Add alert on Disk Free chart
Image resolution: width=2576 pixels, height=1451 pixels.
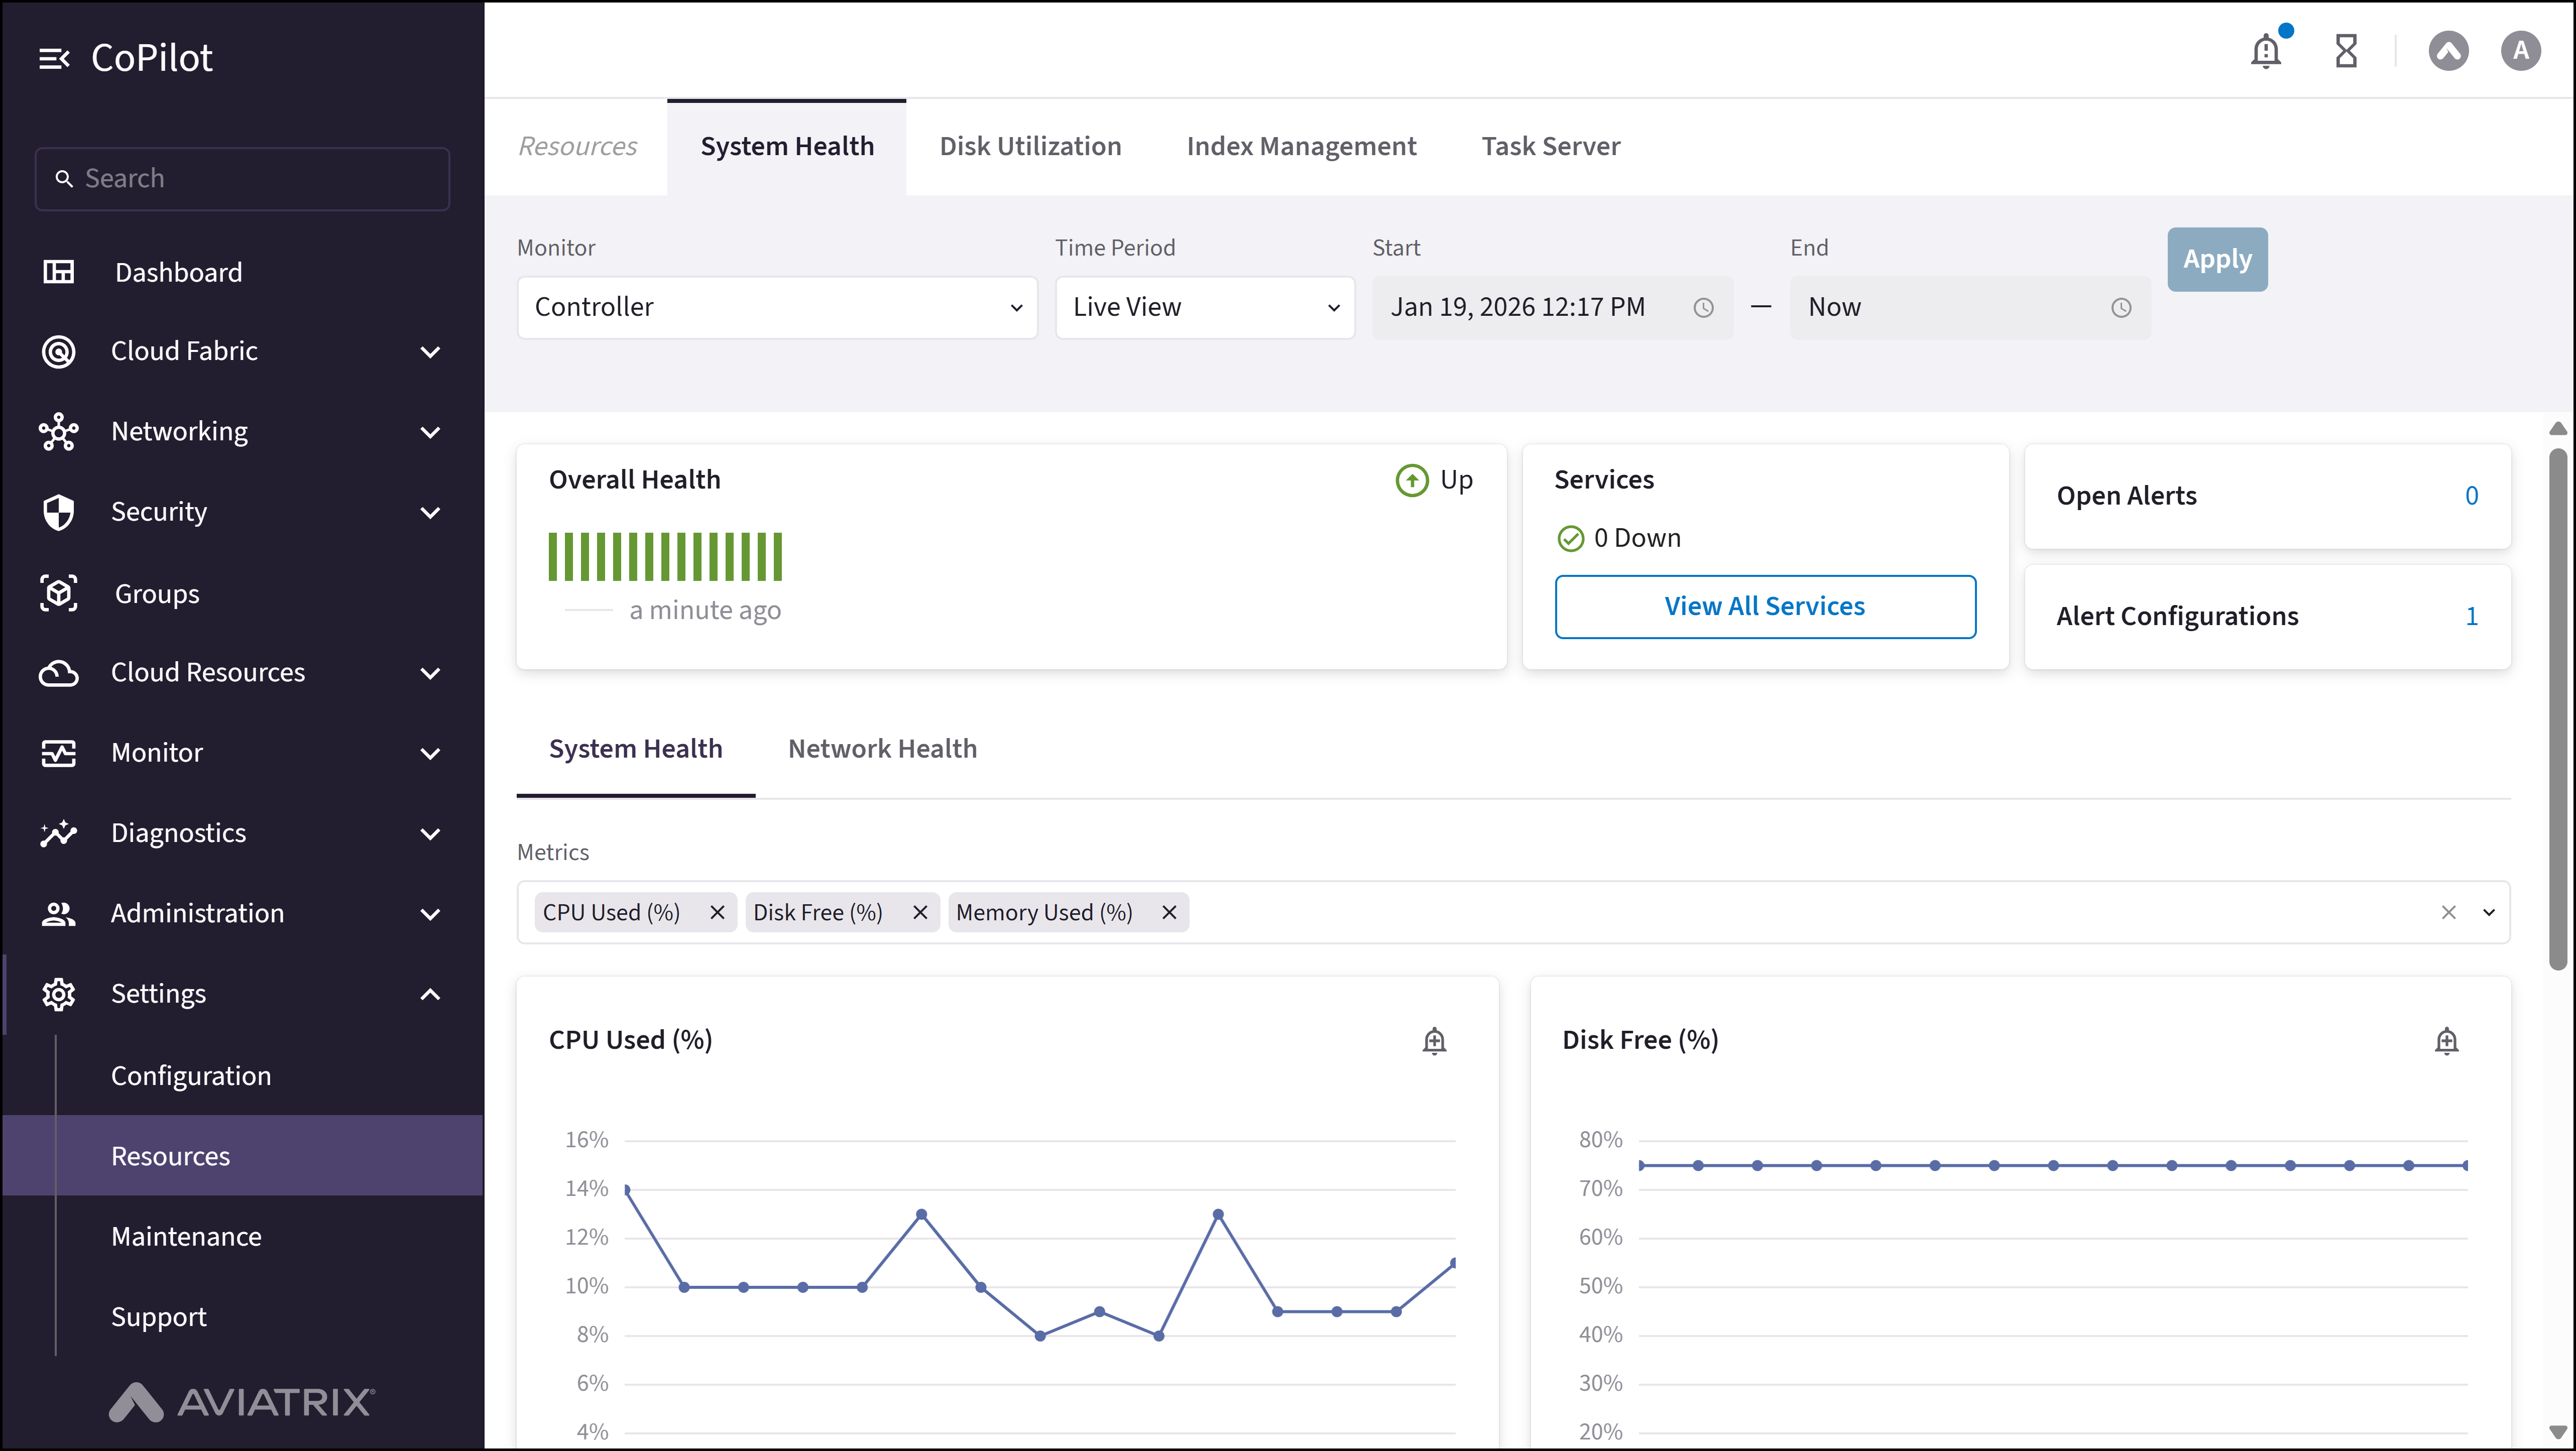point(2446,1041)
